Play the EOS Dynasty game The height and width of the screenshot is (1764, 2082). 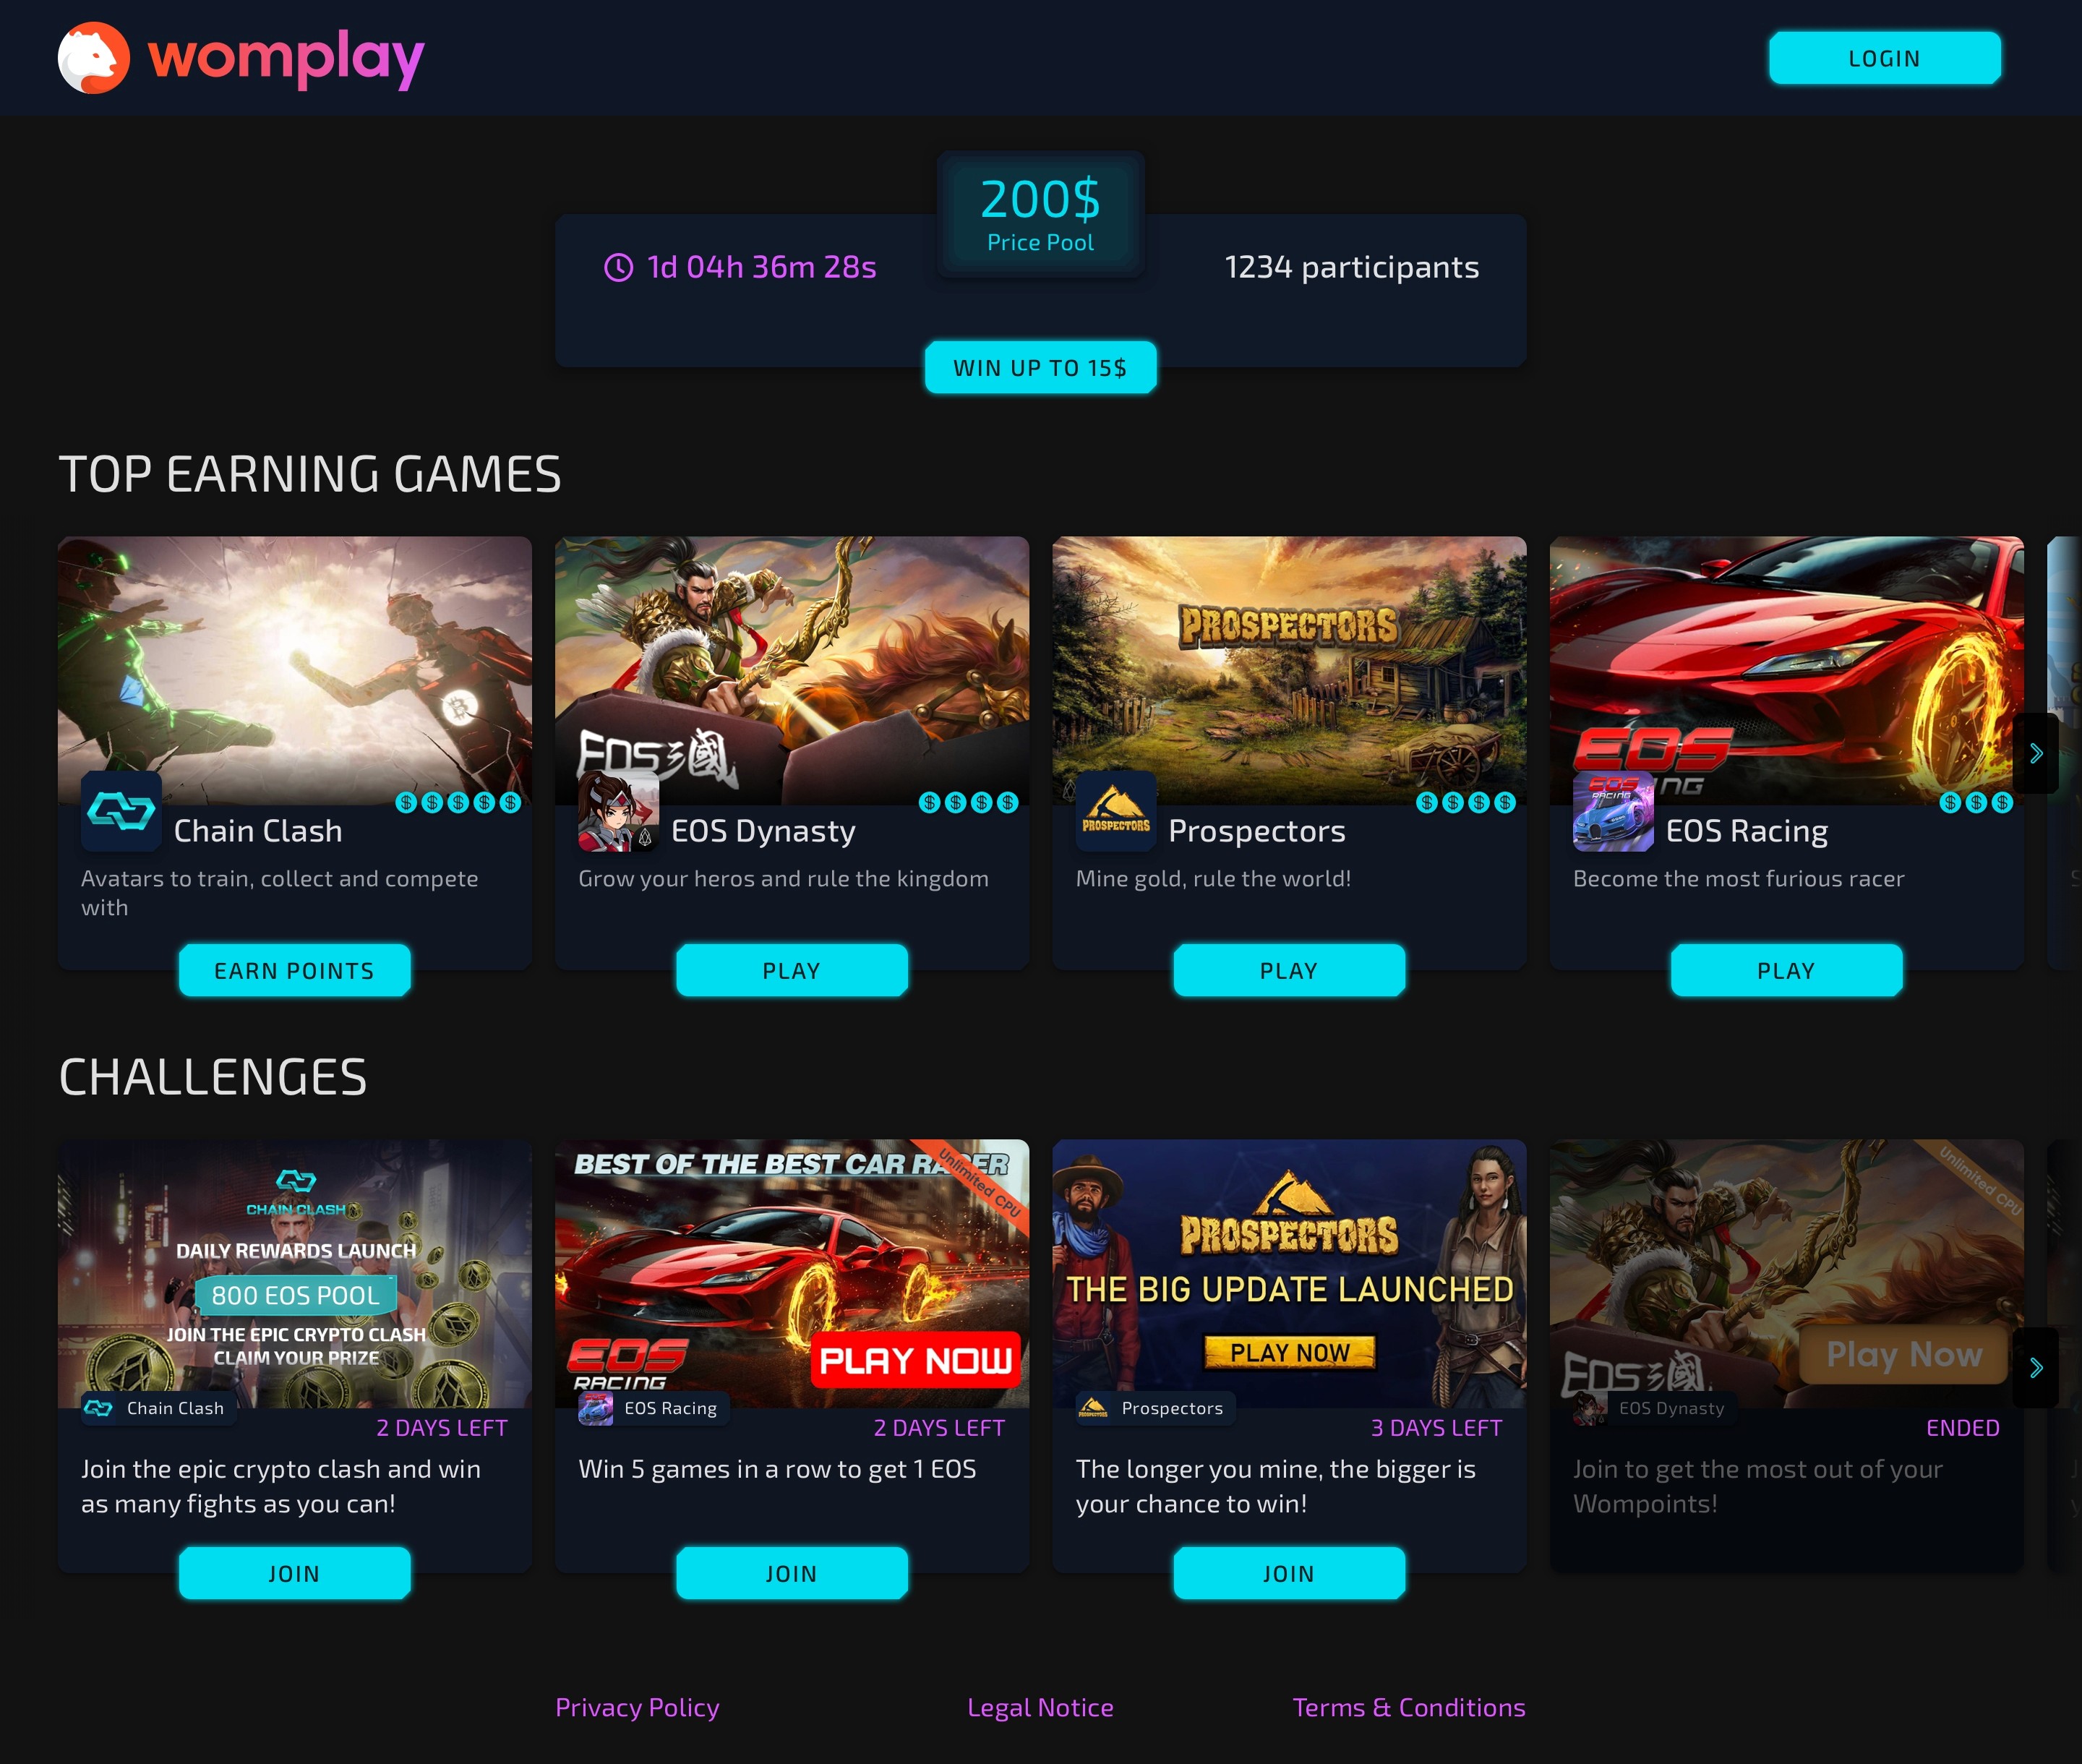coord(791,970)
